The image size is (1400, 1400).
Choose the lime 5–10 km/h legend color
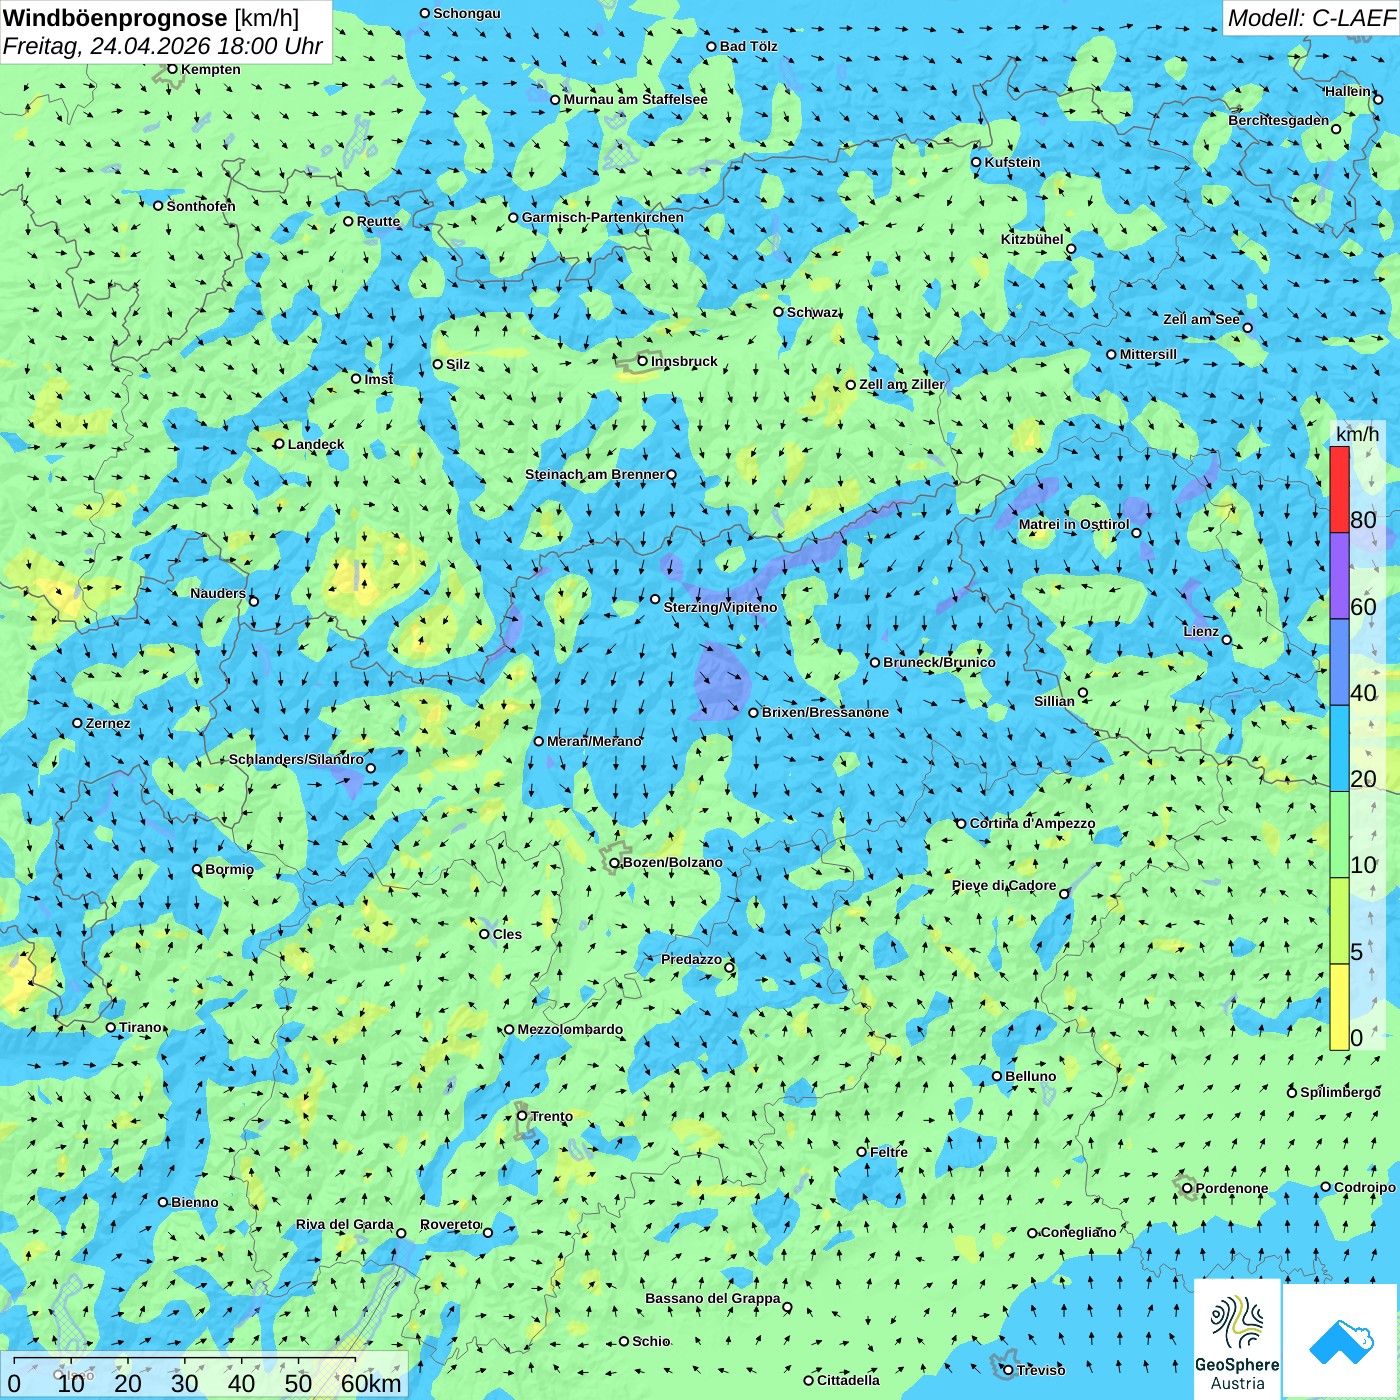coord(1339,920)
